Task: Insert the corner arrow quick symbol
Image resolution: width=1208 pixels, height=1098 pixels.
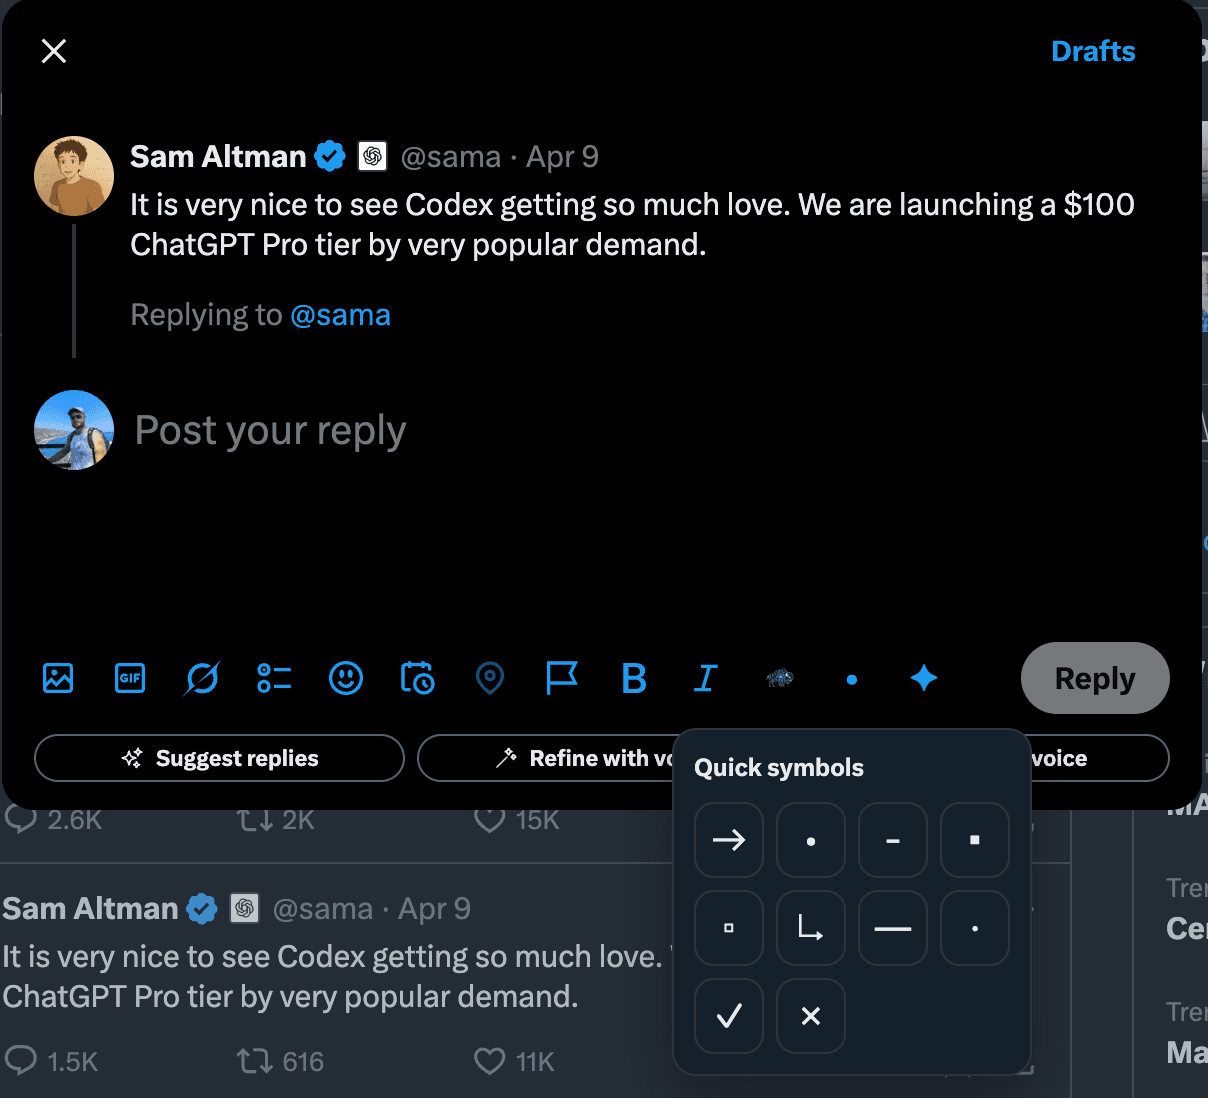Action: 810,928
